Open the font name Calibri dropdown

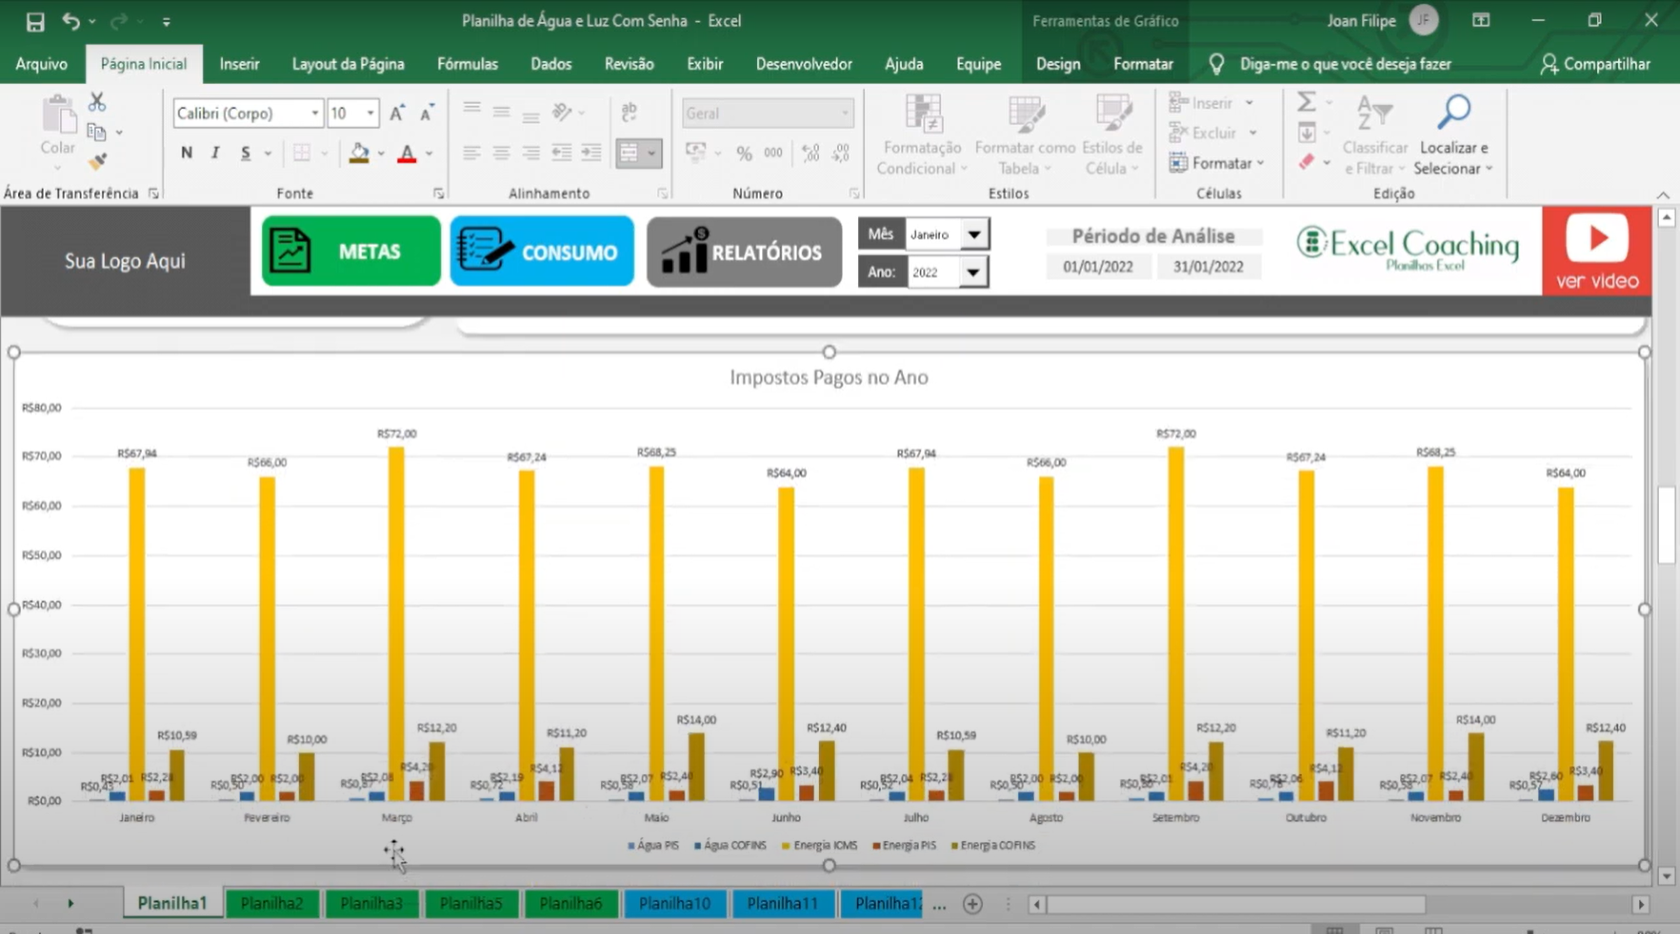(x=315, y=113)
